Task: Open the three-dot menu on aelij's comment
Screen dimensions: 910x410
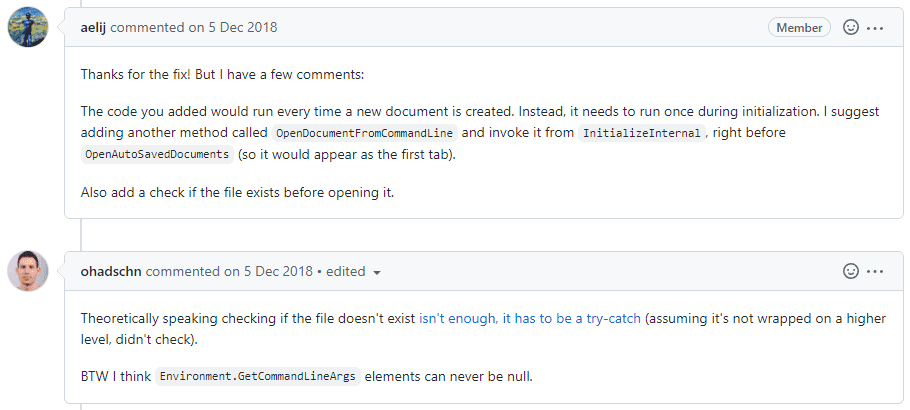Action: (875, 27)
